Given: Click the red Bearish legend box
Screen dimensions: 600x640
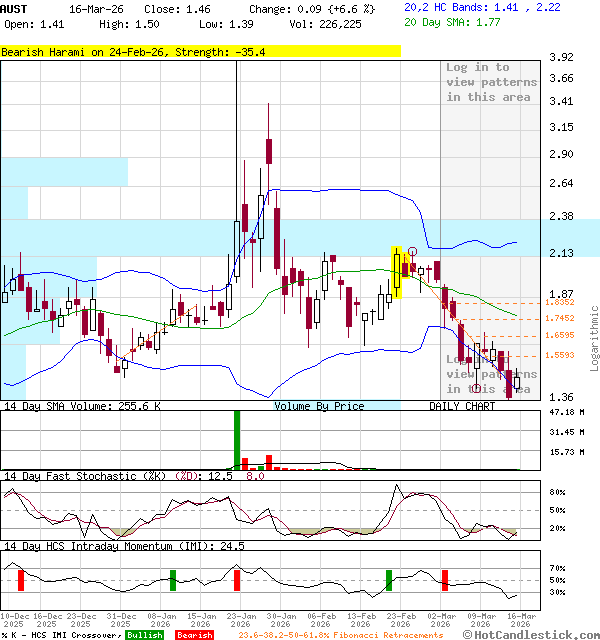Looking at the screenshot, I should point(194,635).
